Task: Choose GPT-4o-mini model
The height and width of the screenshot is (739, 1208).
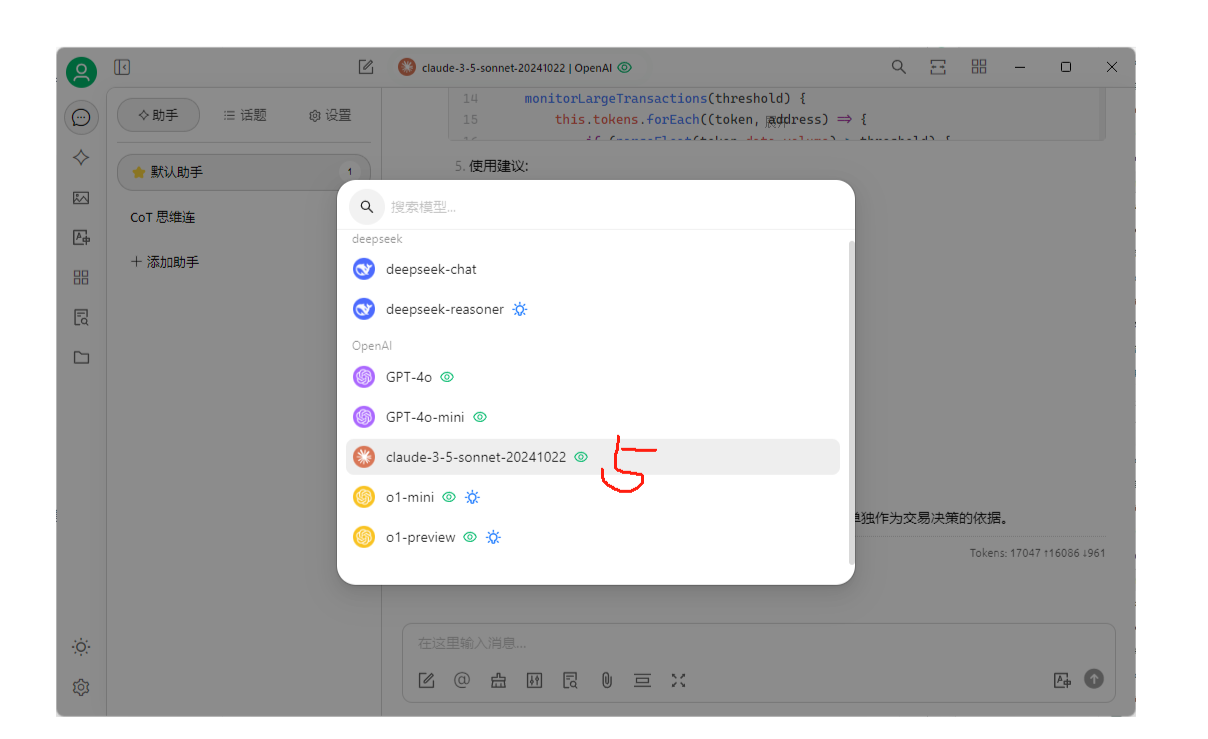Action: click(593, 417)
